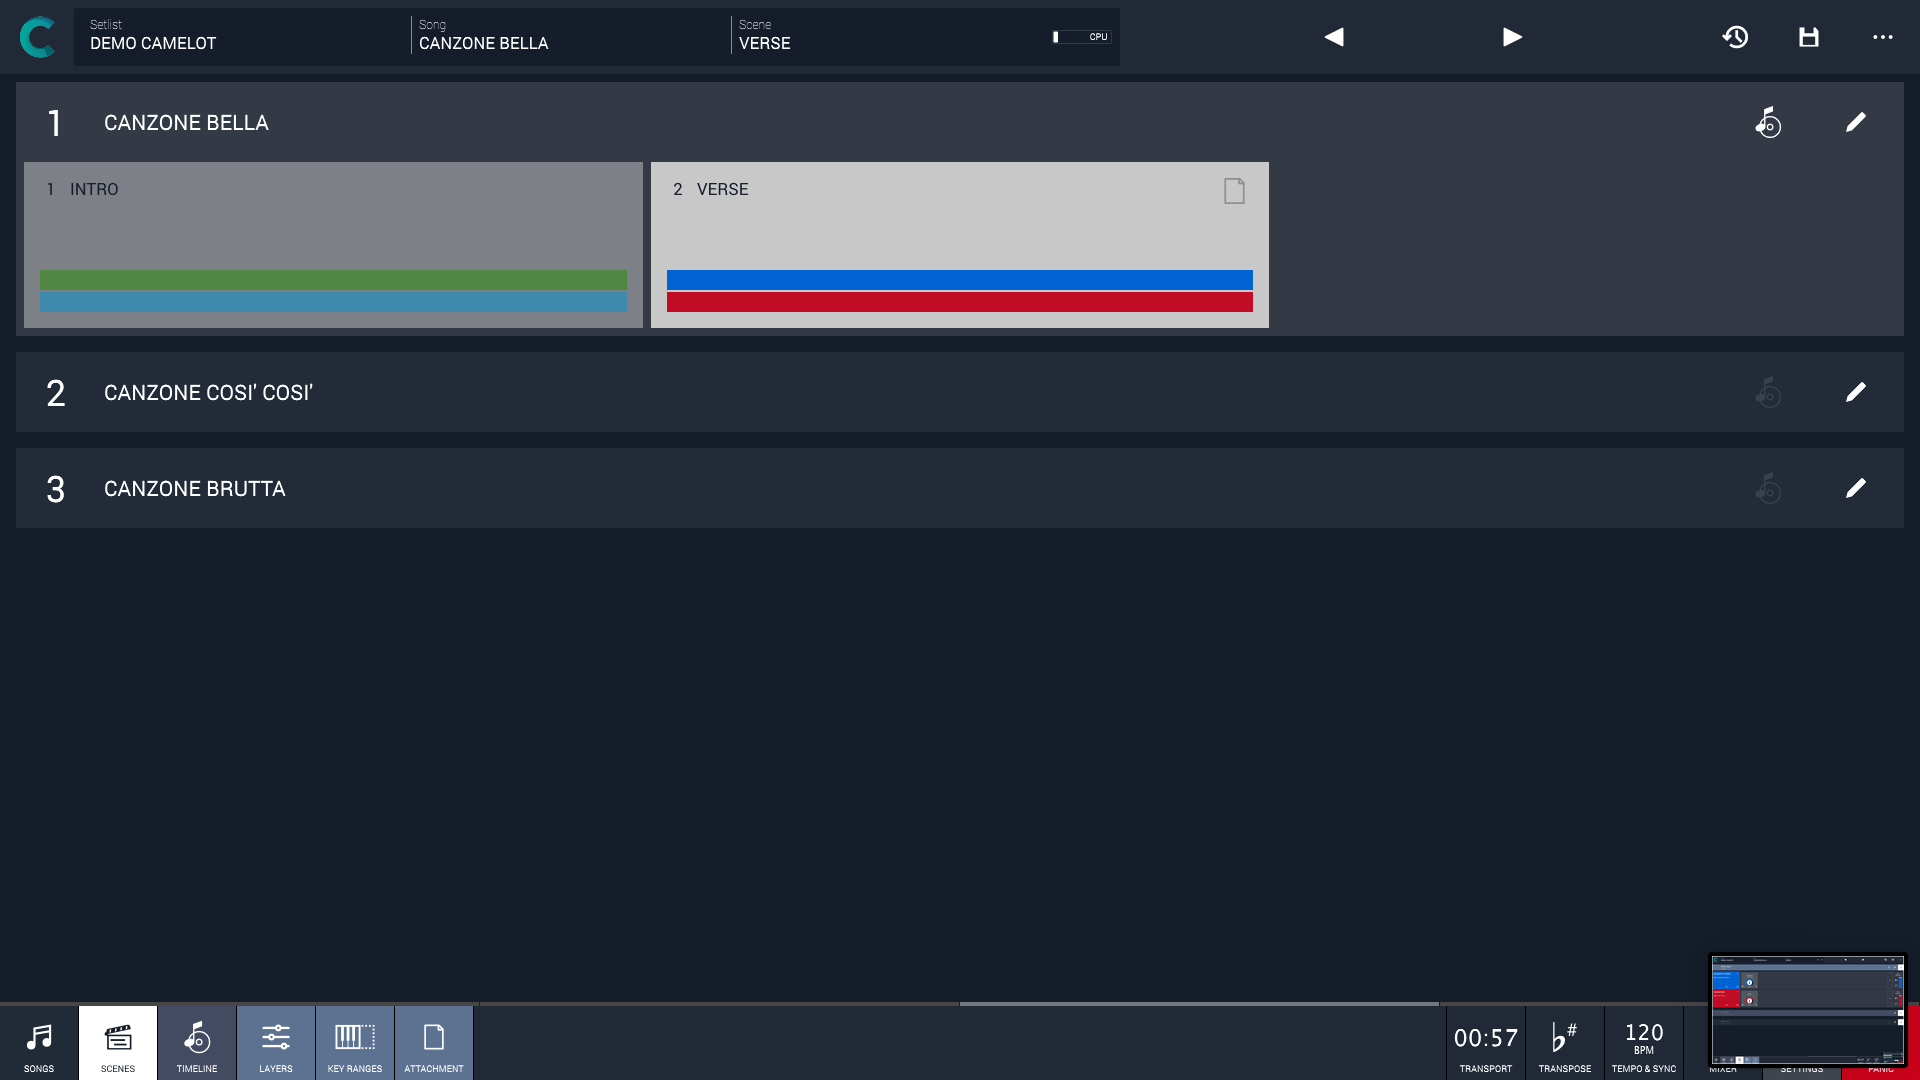
Task: Open the three-dots more options menu
Action: click(1883, 37)
